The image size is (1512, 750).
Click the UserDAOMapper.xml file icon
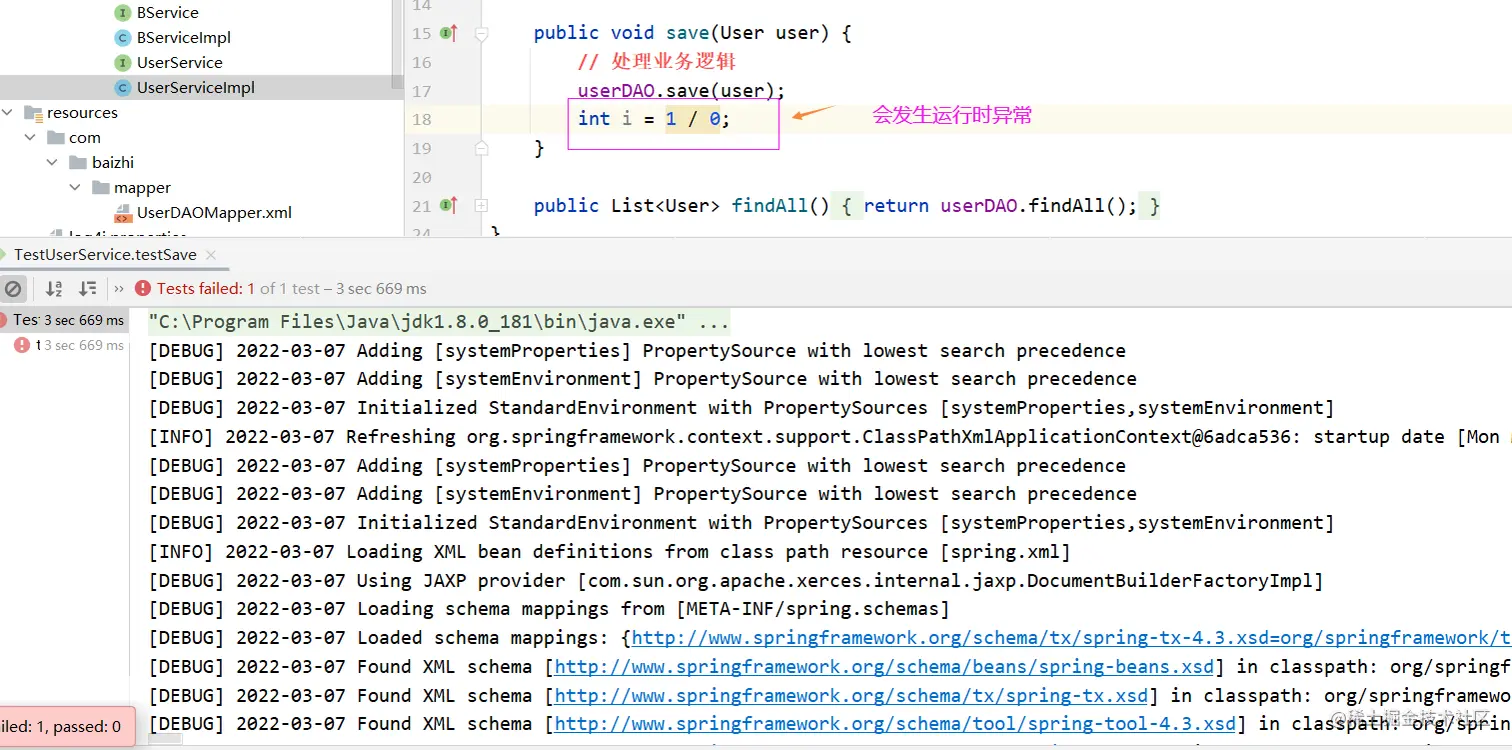(123, 213)
